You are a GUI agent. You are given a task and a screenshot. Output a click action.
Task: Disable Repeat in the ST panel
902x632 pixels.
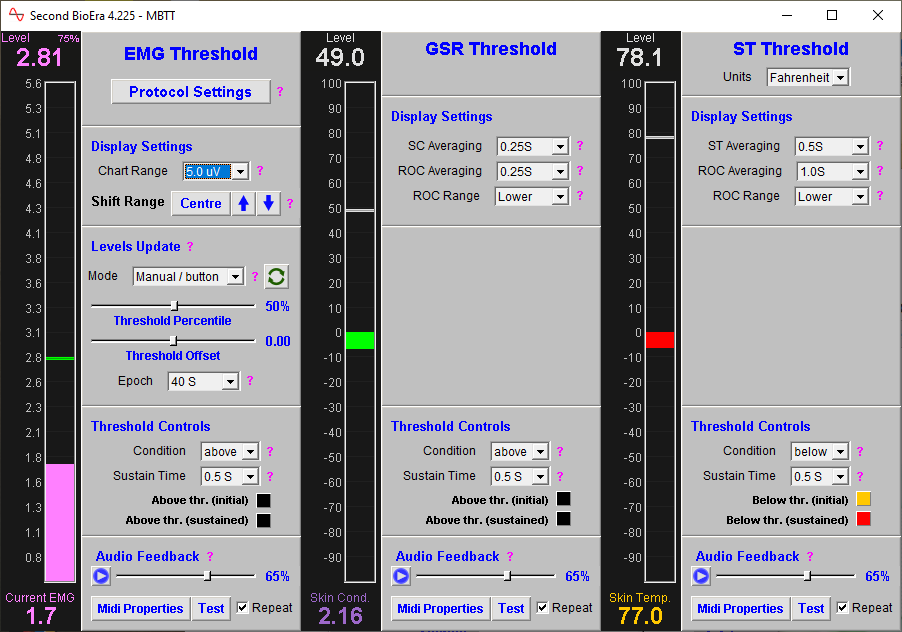pos(841,608)
